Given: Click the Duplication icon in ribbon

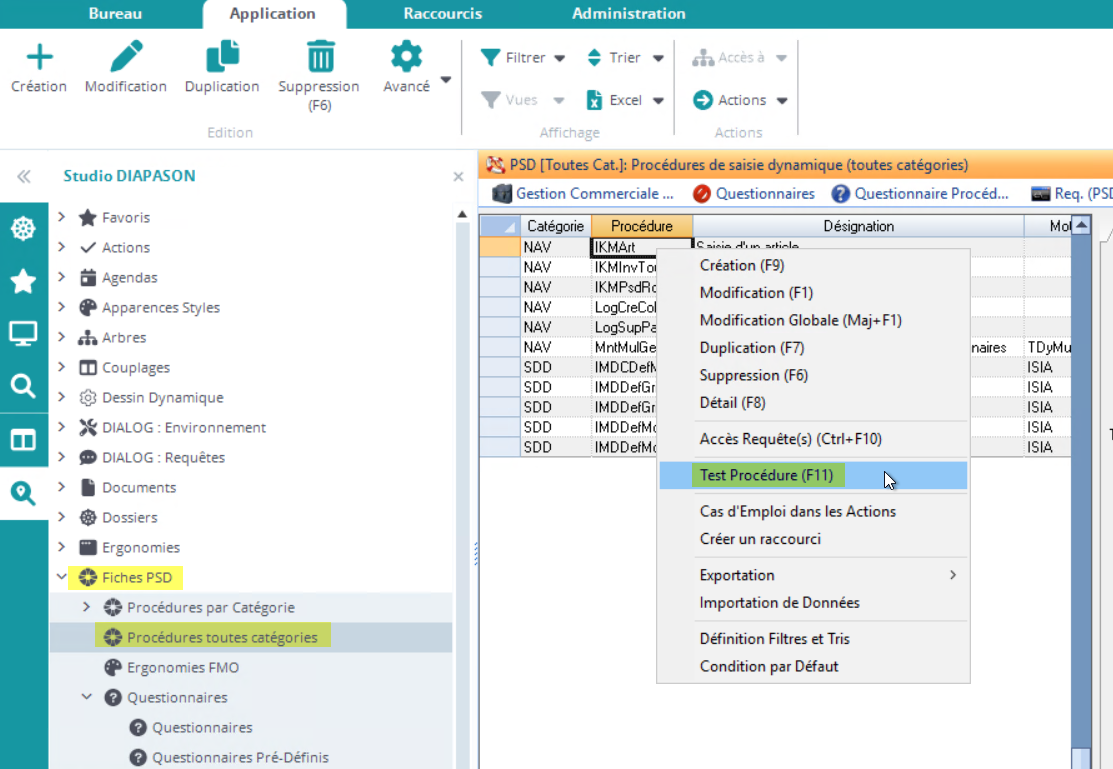Looking at the screenshot, I should coord(222,57).
